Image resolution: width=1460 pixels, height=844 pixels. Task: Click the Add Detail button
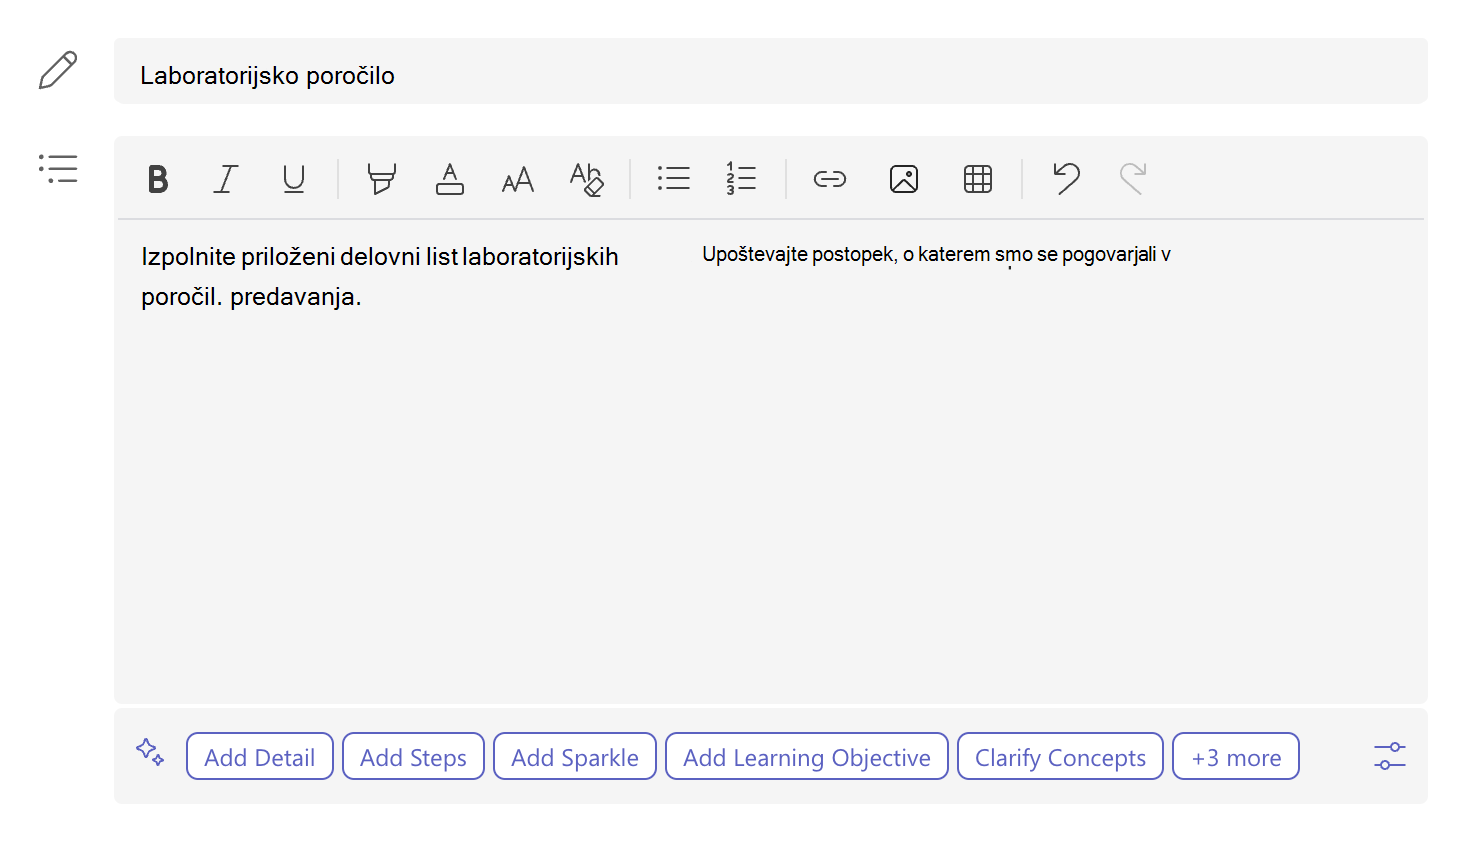pyautogui.click(x=260, y=757)
